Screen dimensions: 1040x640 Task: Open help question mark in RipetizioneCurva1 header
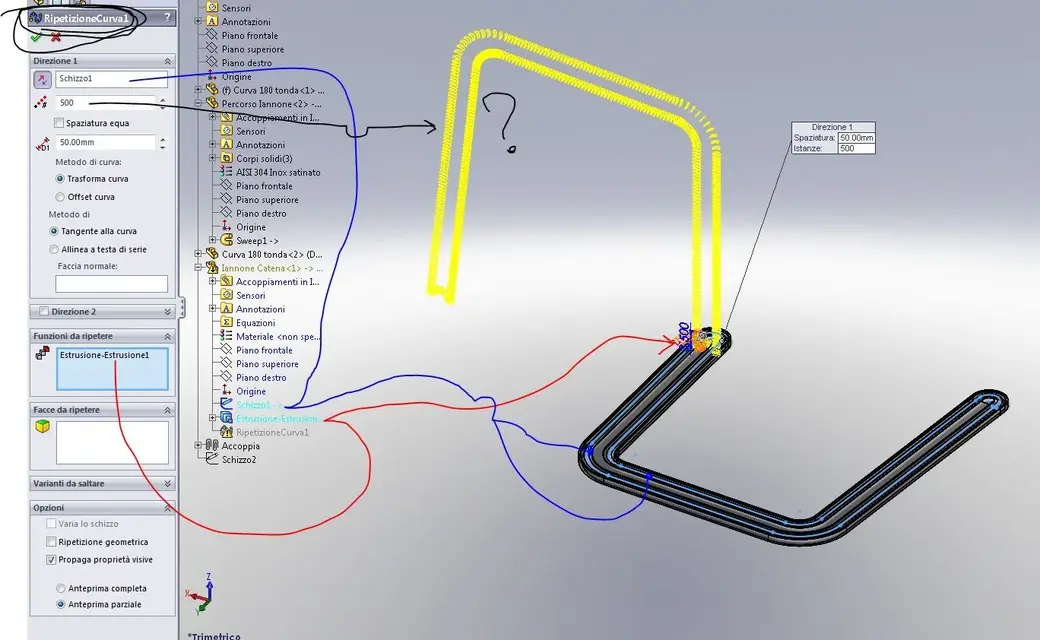coord(167,18)
